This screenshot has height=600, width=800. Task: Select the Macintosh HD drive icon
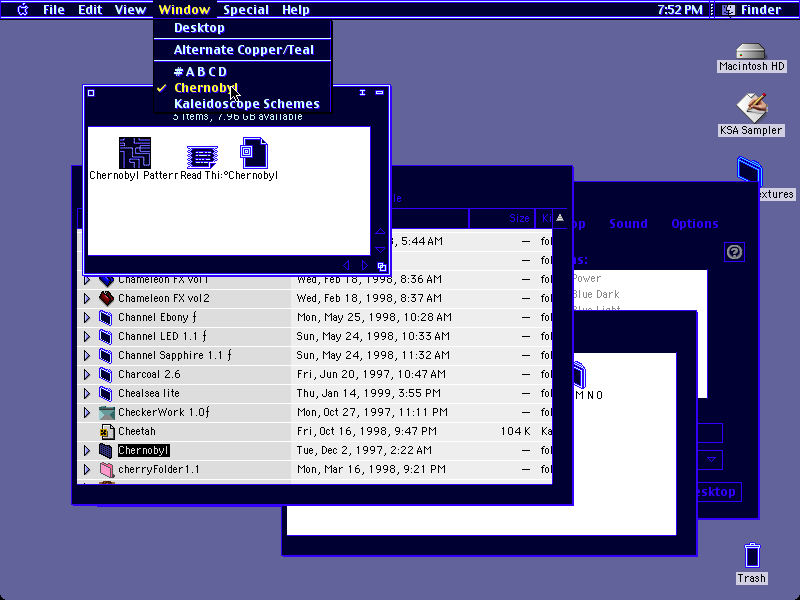pyautogui.click(x=751, y=51)
